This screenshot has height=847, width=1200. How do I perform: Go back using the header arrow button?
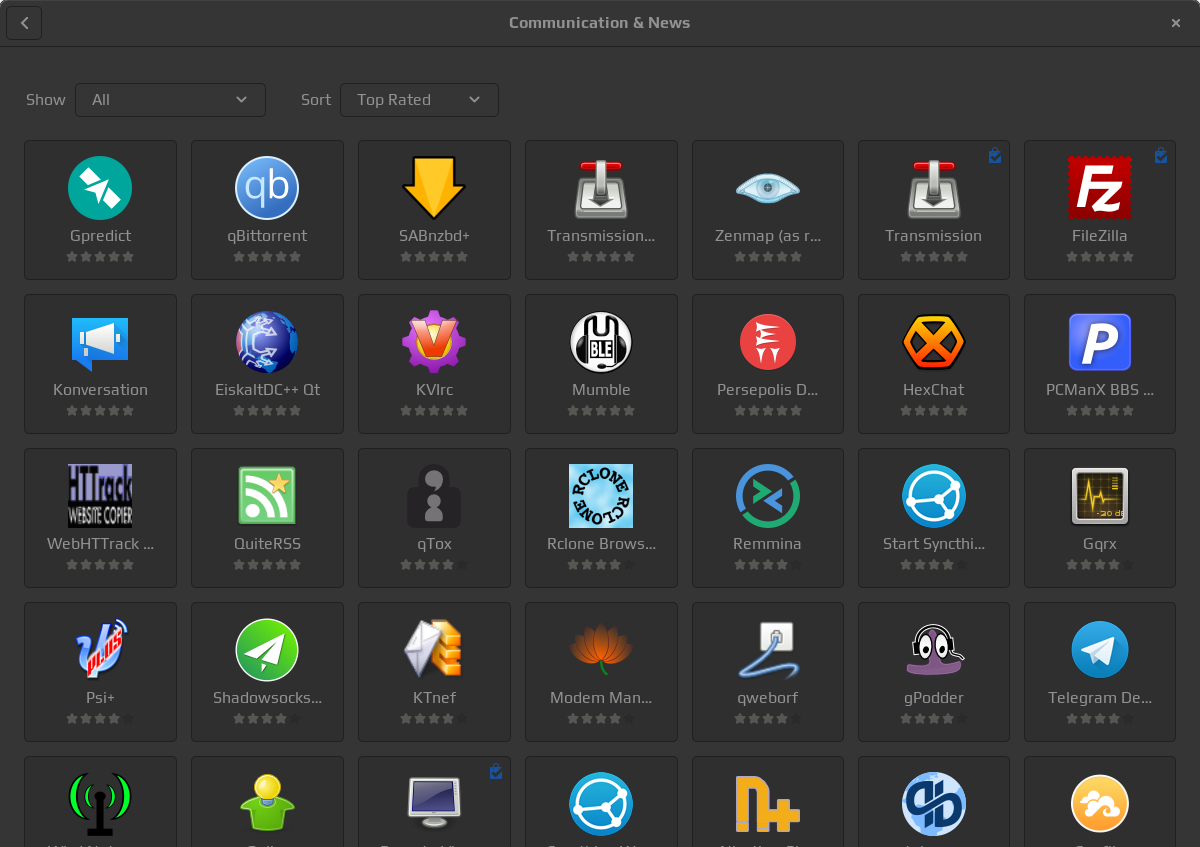24,23
